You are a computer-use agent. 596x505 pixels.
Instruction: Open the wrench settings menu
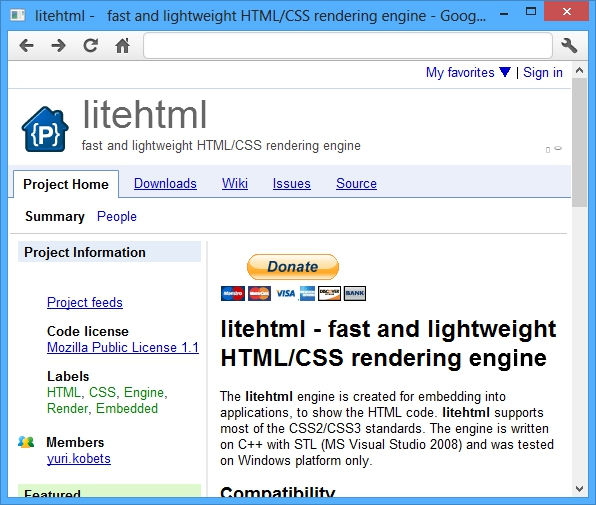point(569,46)
